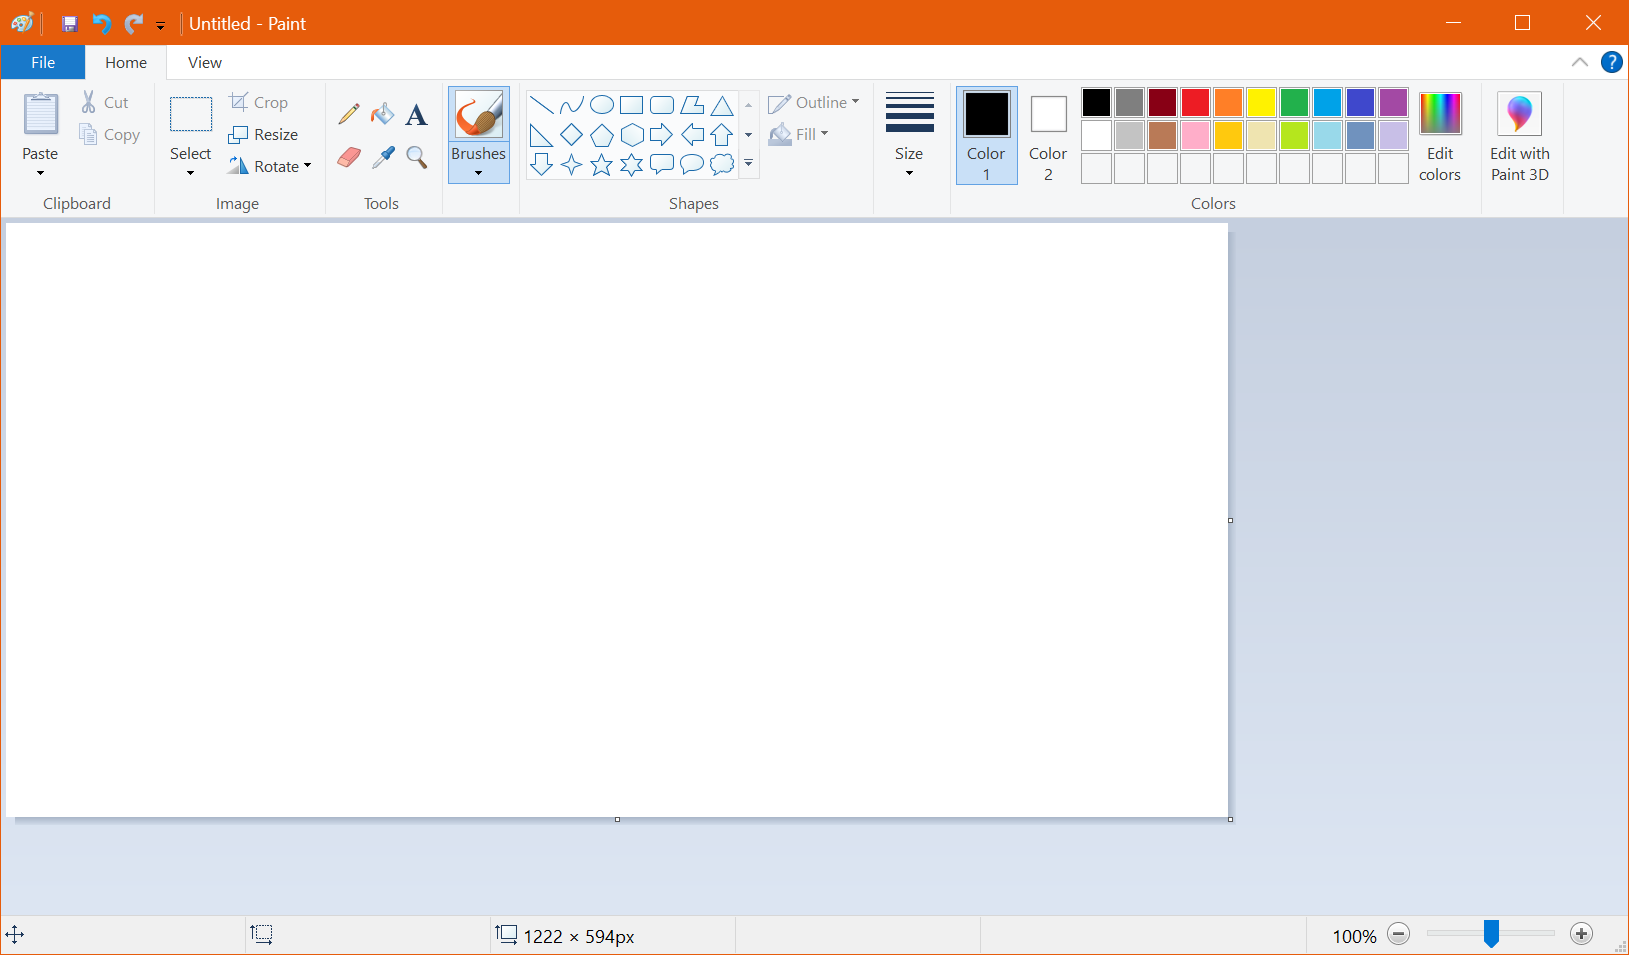Choose the Oval shape
This screenshot has height=955, width=1629.
(x=602, y=105)
